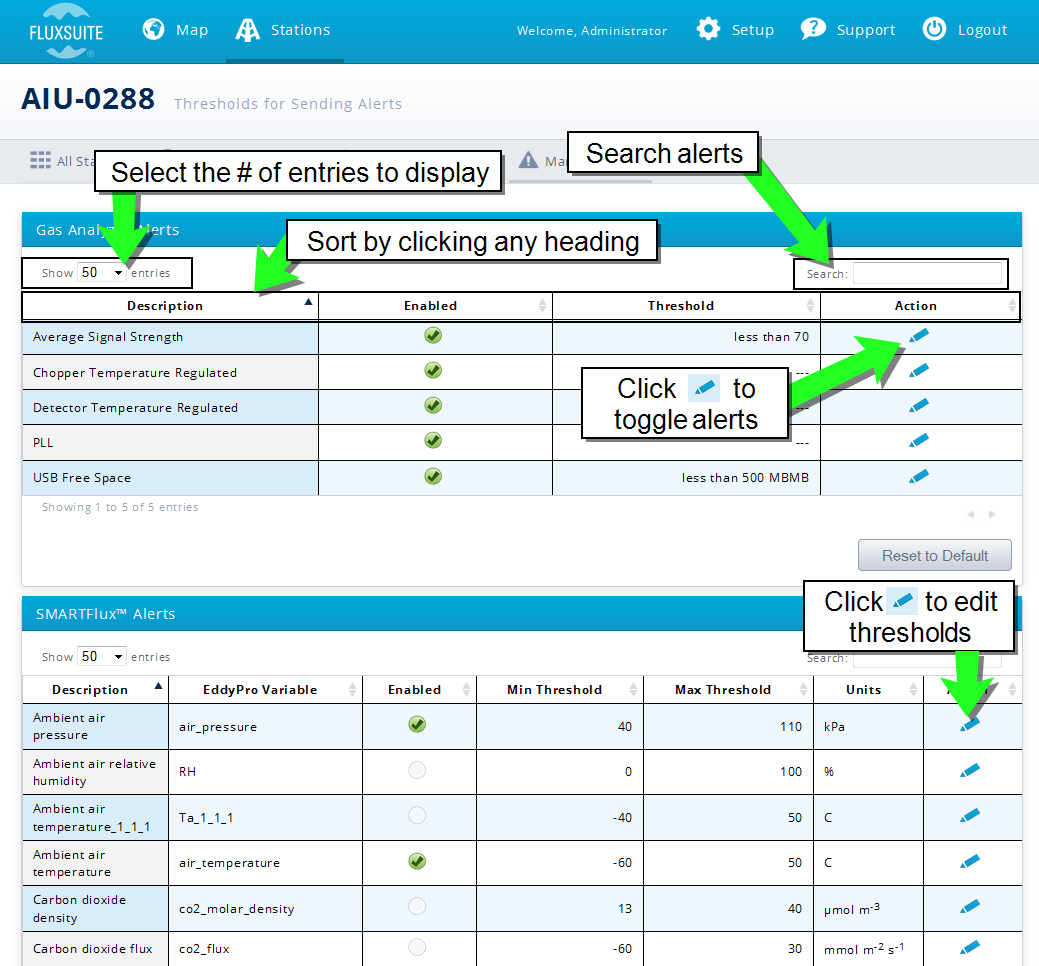1039x966 pixels.
Task: Edit Chopper Temperature Regulated alert pencil
Action: [x=918, y=371]
